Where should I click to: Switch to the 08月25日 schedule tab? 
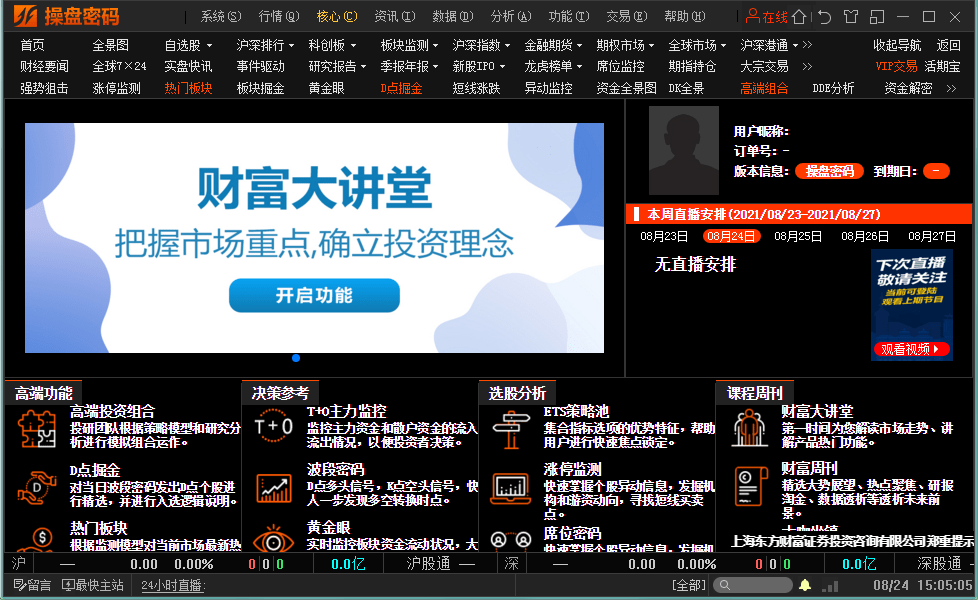798,236
